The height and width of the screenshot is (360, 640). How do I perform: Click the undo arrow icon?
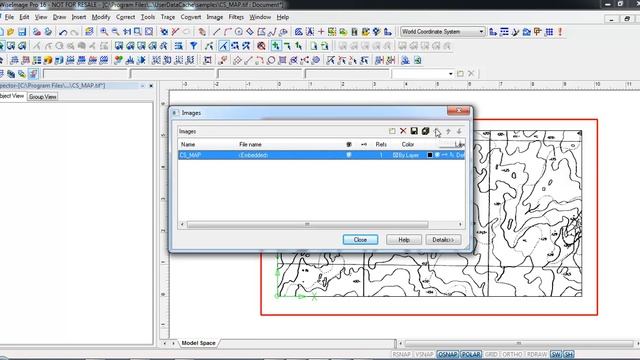pyautogui.click(x=63, y=32)
